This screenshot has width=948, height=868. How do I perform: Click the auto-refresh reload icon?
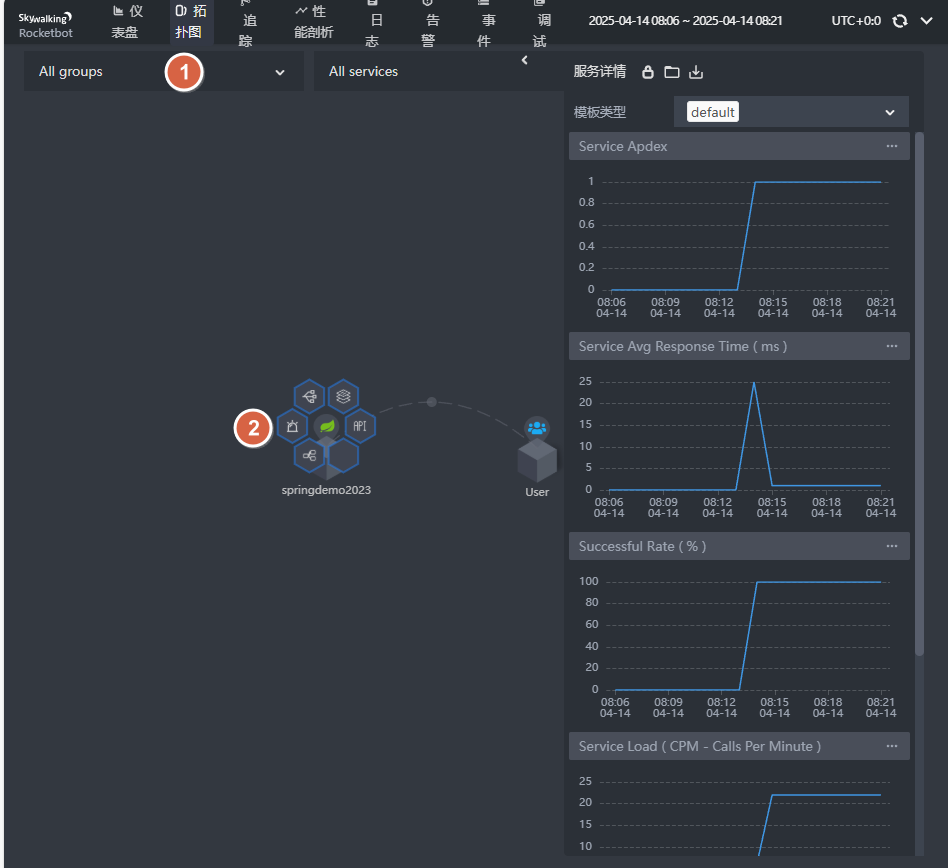[900, 21]
